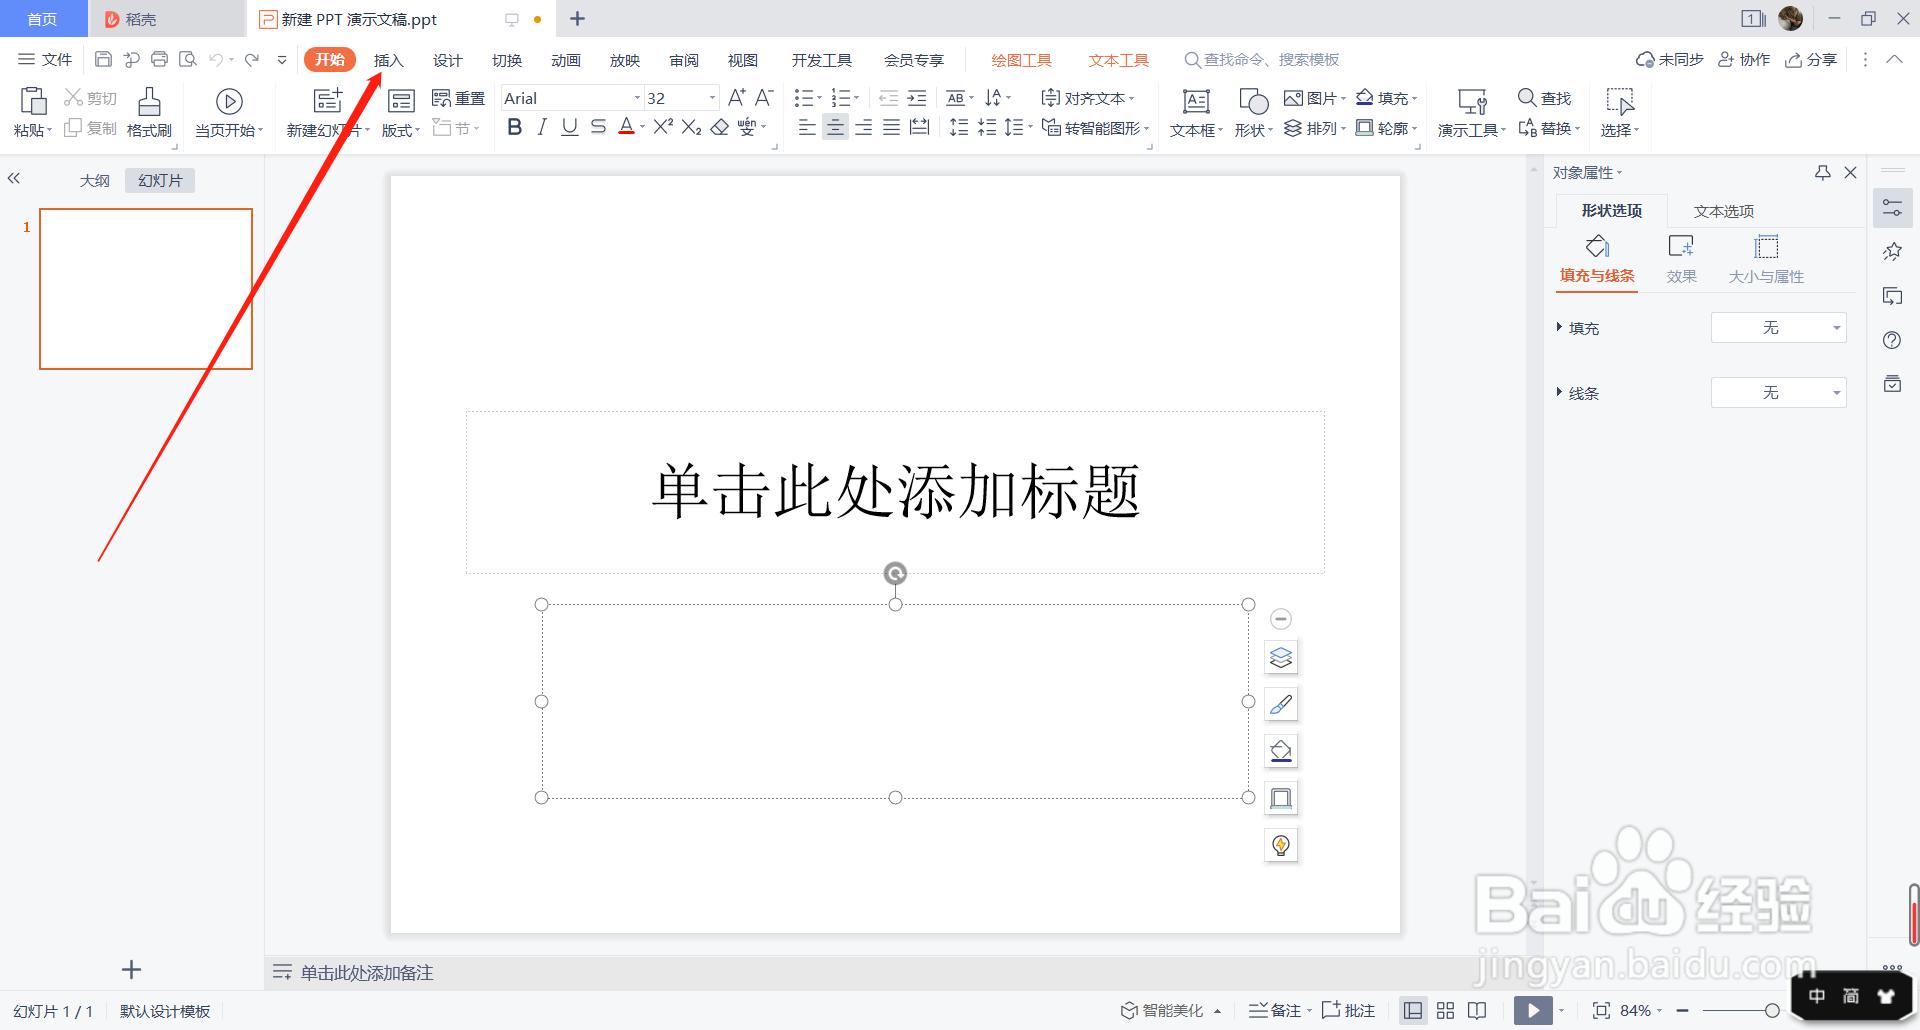The height and width of the screenshot is (1030, 1920).
Task: Click the Collaborate (协作) button
Action: (1744, 60)
